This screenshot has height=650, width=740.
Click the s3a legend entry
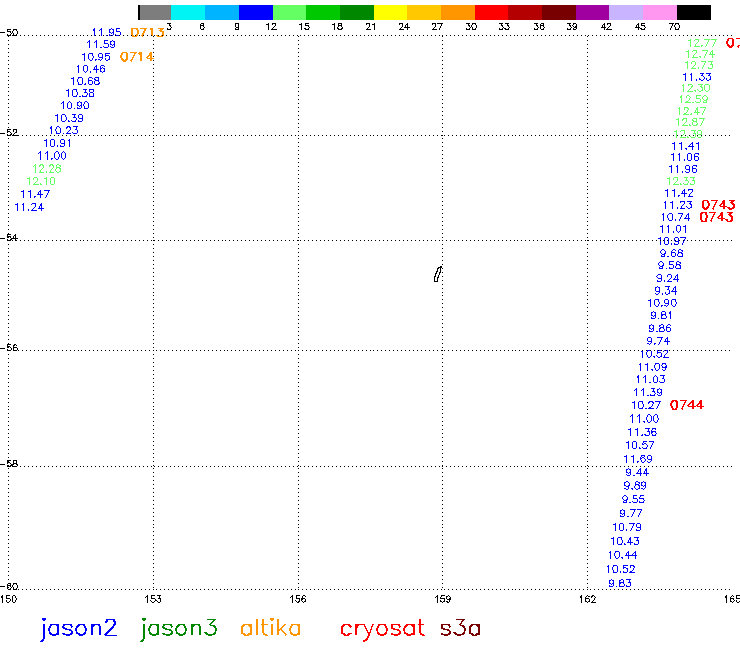pyautogui.click(x=460, y=629)
